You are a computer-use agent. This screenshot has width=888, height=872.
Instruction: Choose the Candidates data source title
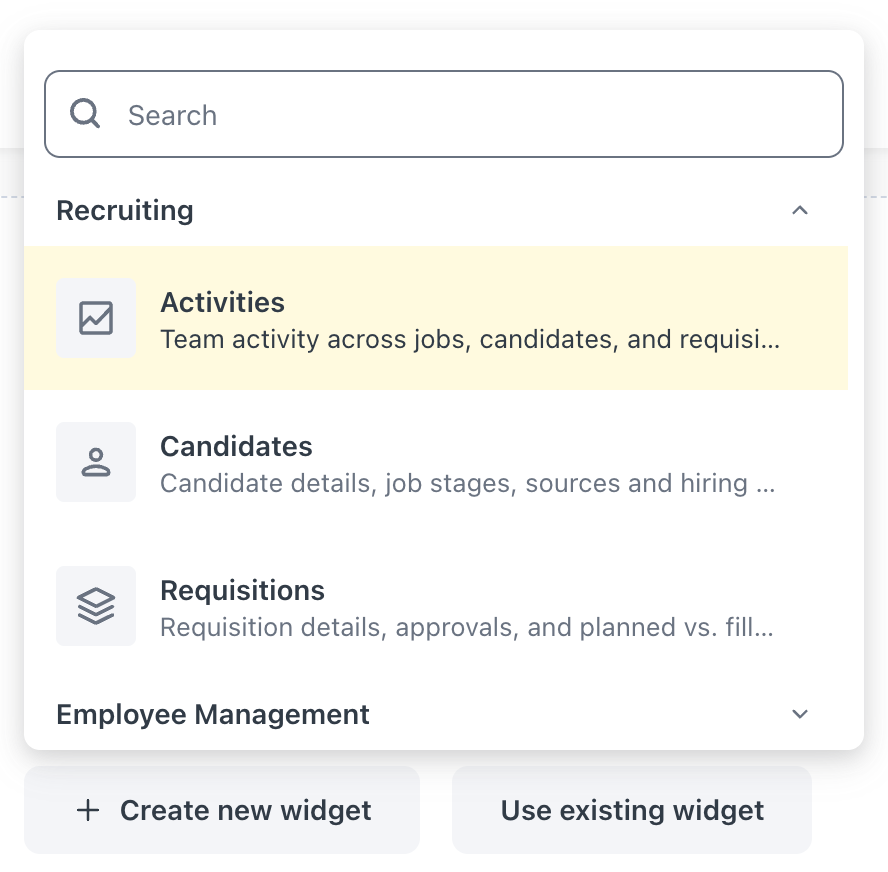pos(236,446)
